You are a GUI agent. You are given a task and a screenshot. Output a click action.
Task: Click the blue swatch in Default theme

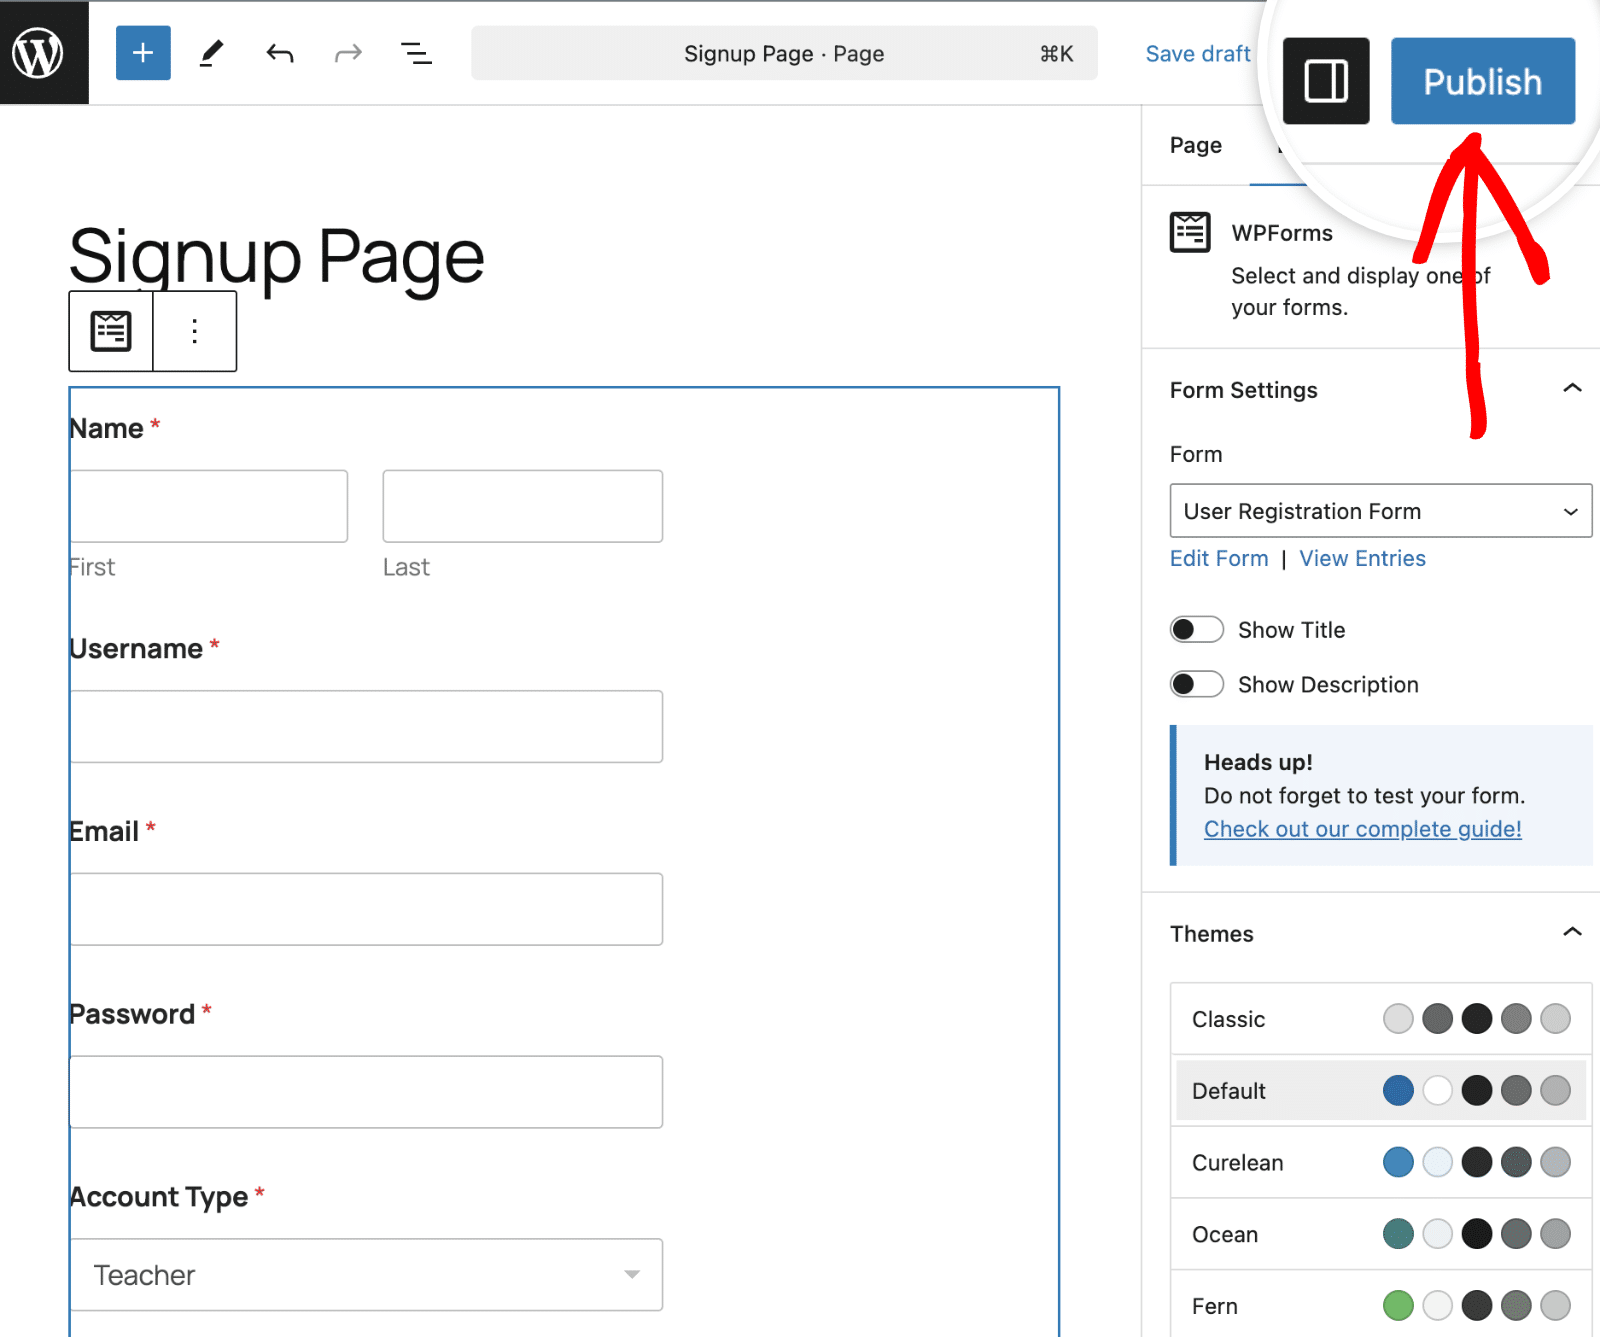pyautogui.click(x=1398, y=1090)
